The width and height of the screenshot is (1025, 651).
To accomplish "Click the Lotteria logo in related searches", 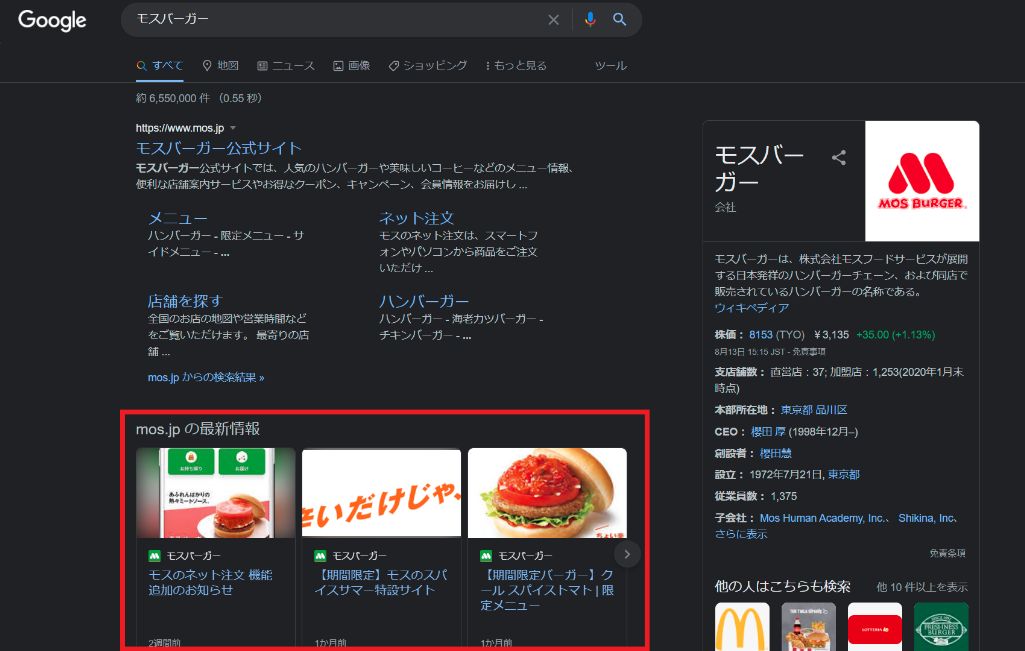I will (874, 627).
